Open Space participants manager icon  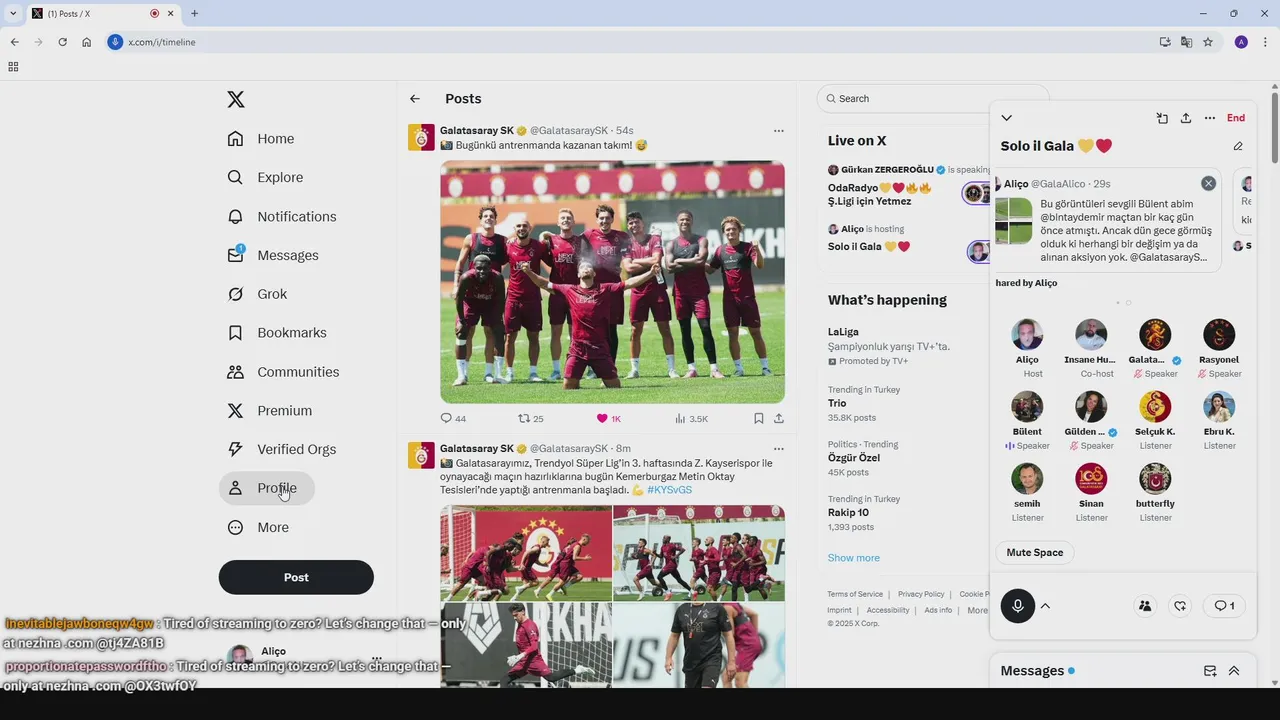pos(1145,606)
